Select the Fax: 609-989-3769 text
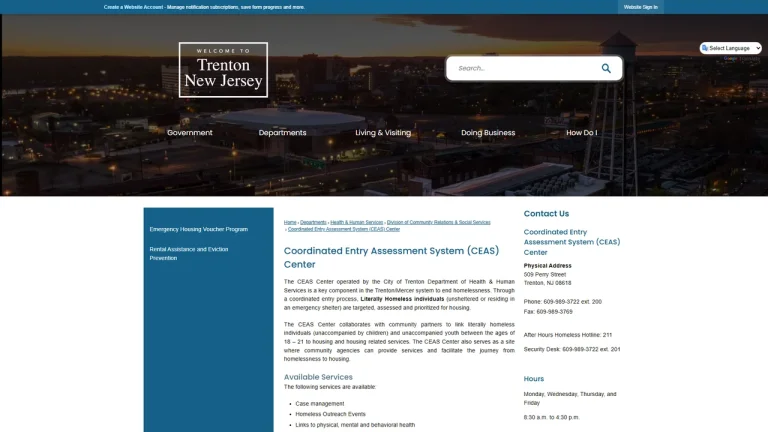Screen dimensions: 768x432 (548, 312)
